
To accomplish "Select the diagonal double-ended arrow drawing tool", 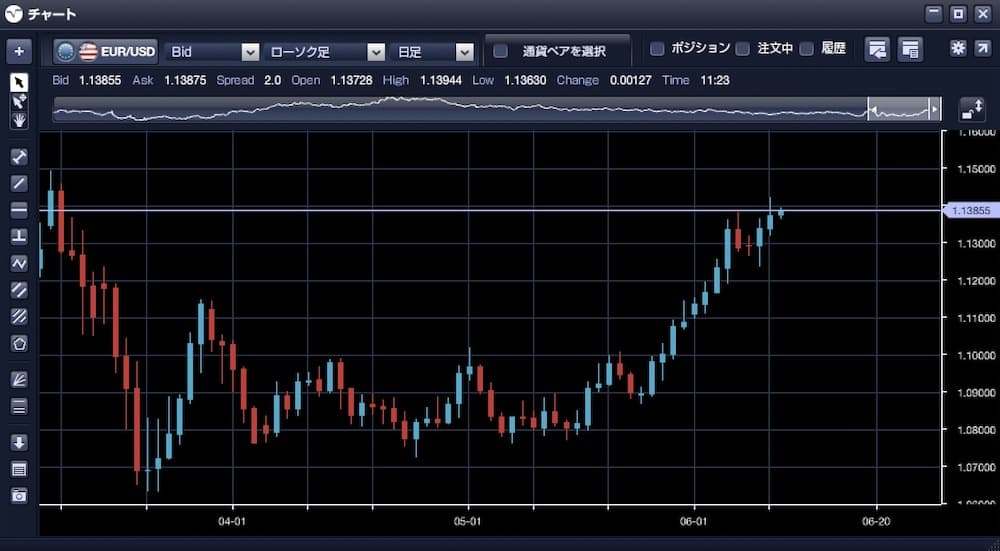I will [x=19, y=156].
